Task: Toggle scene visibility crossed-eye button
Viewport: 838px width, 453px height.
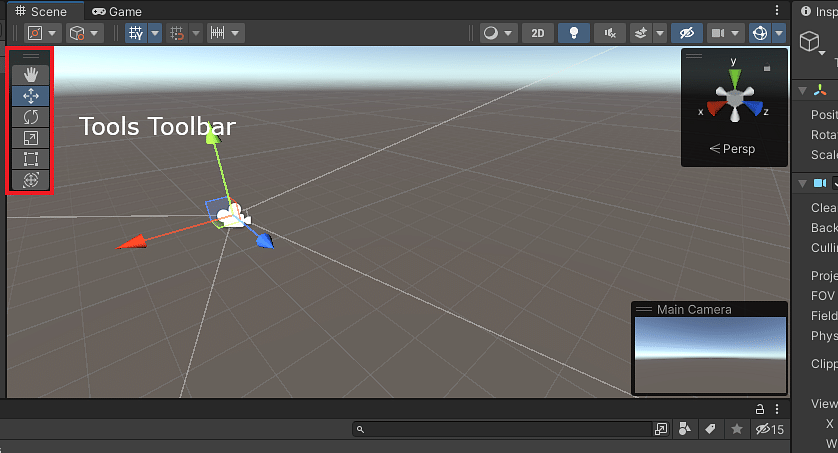Action: pos(686,33)
